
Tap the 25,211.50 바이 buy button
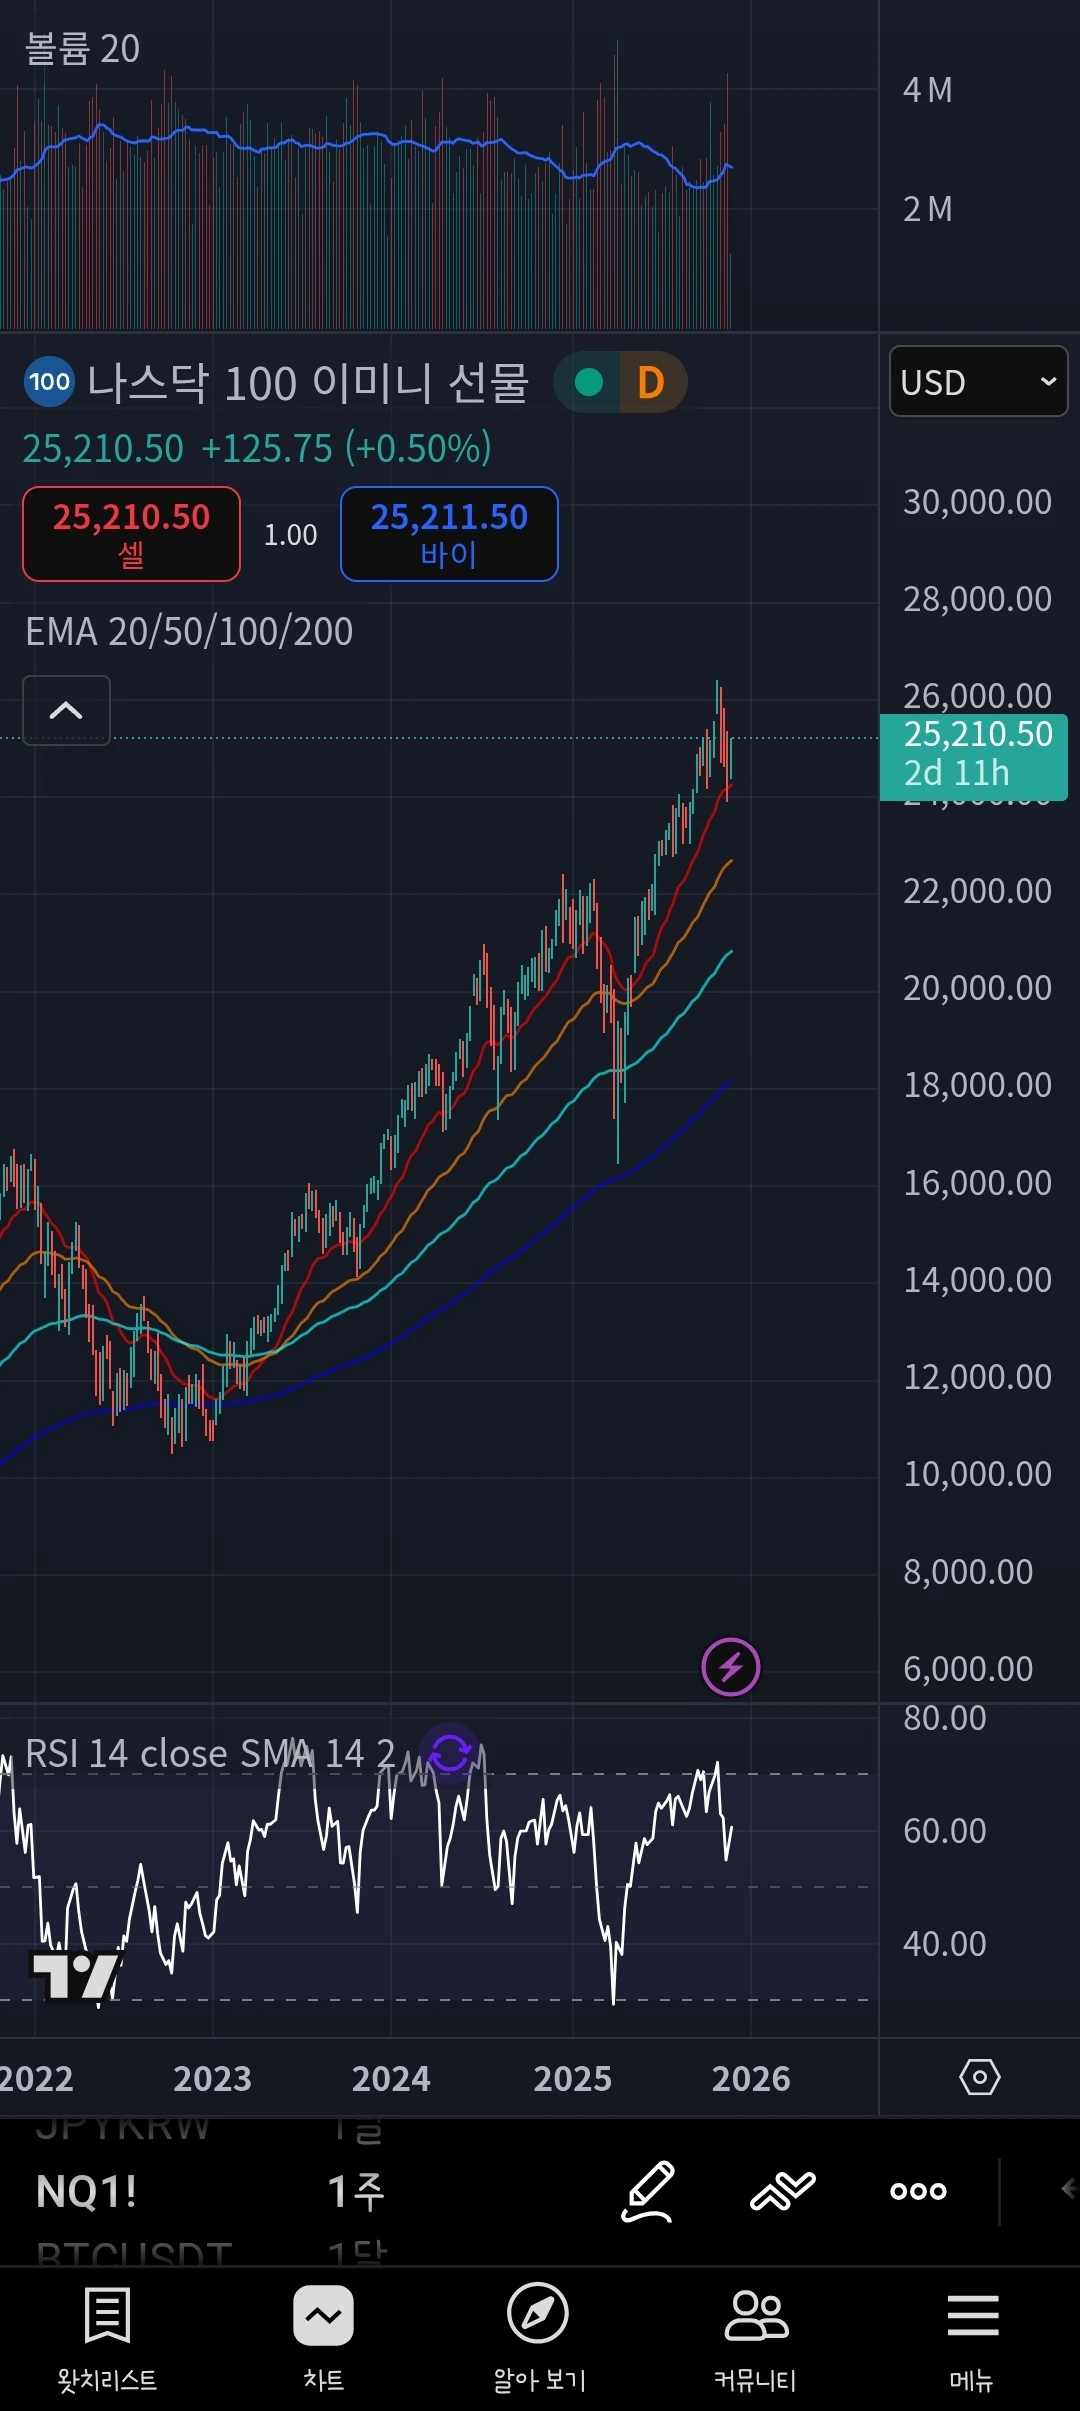pyautogui.click(x=449, y=534)
